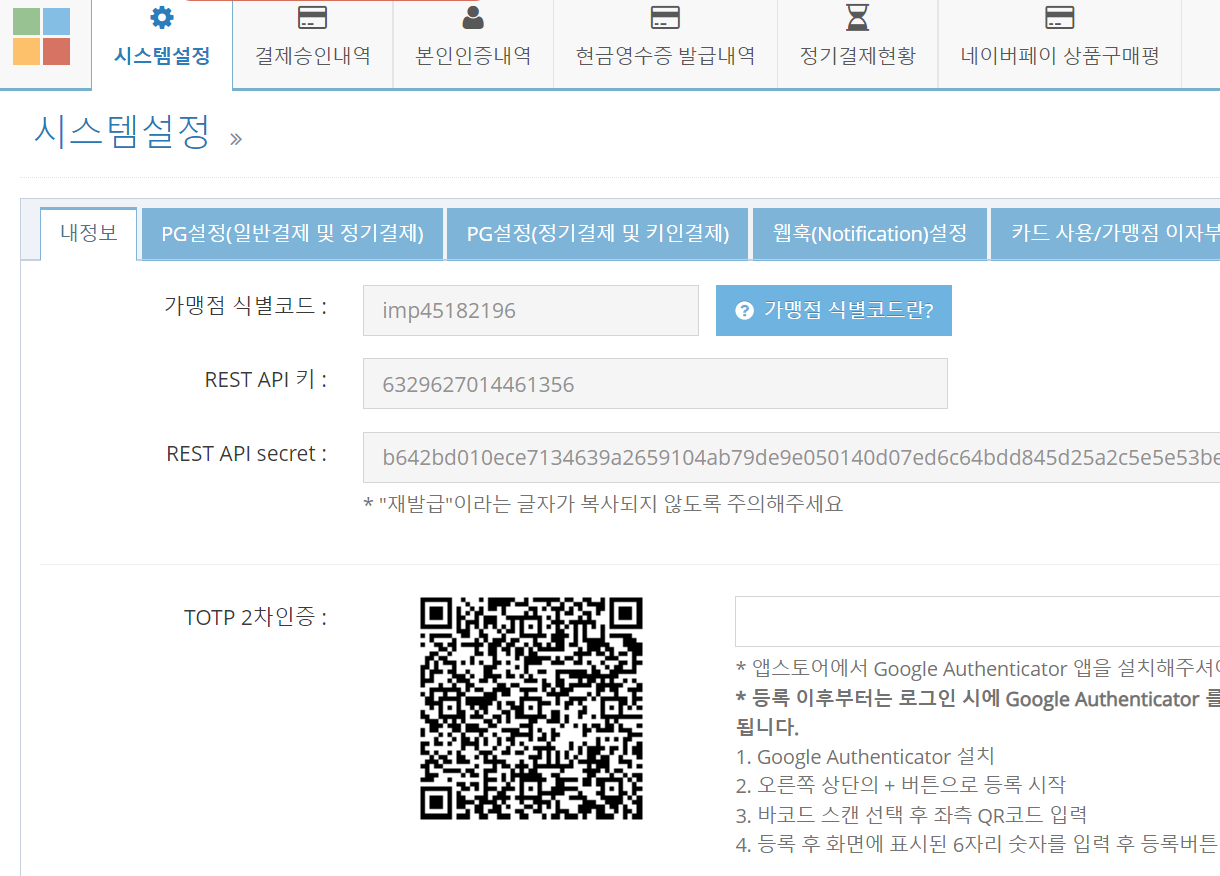The width and height of the screenshot is (1220, 876).
Task: Click the bold '등록 이후부터는 로그인 시에' notice
Action: coord(977,713)
